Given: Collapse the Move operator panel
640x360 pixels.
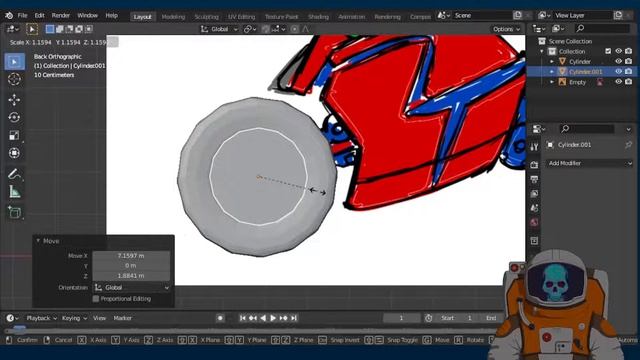Looking at the screenshot, I should (38, 241).
